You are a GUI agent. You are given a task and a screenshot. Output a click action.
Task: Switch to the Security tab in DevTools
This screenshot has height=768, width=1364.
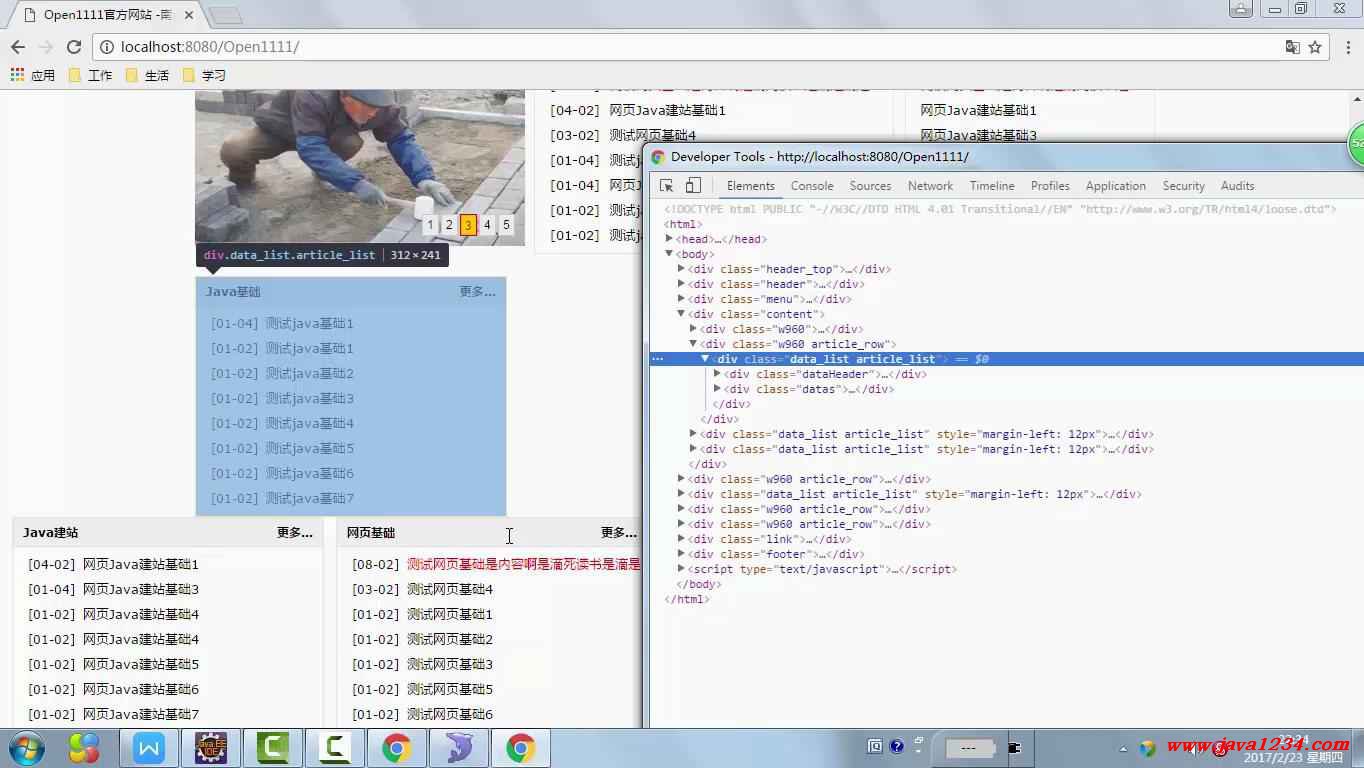tap(1184, 186)
